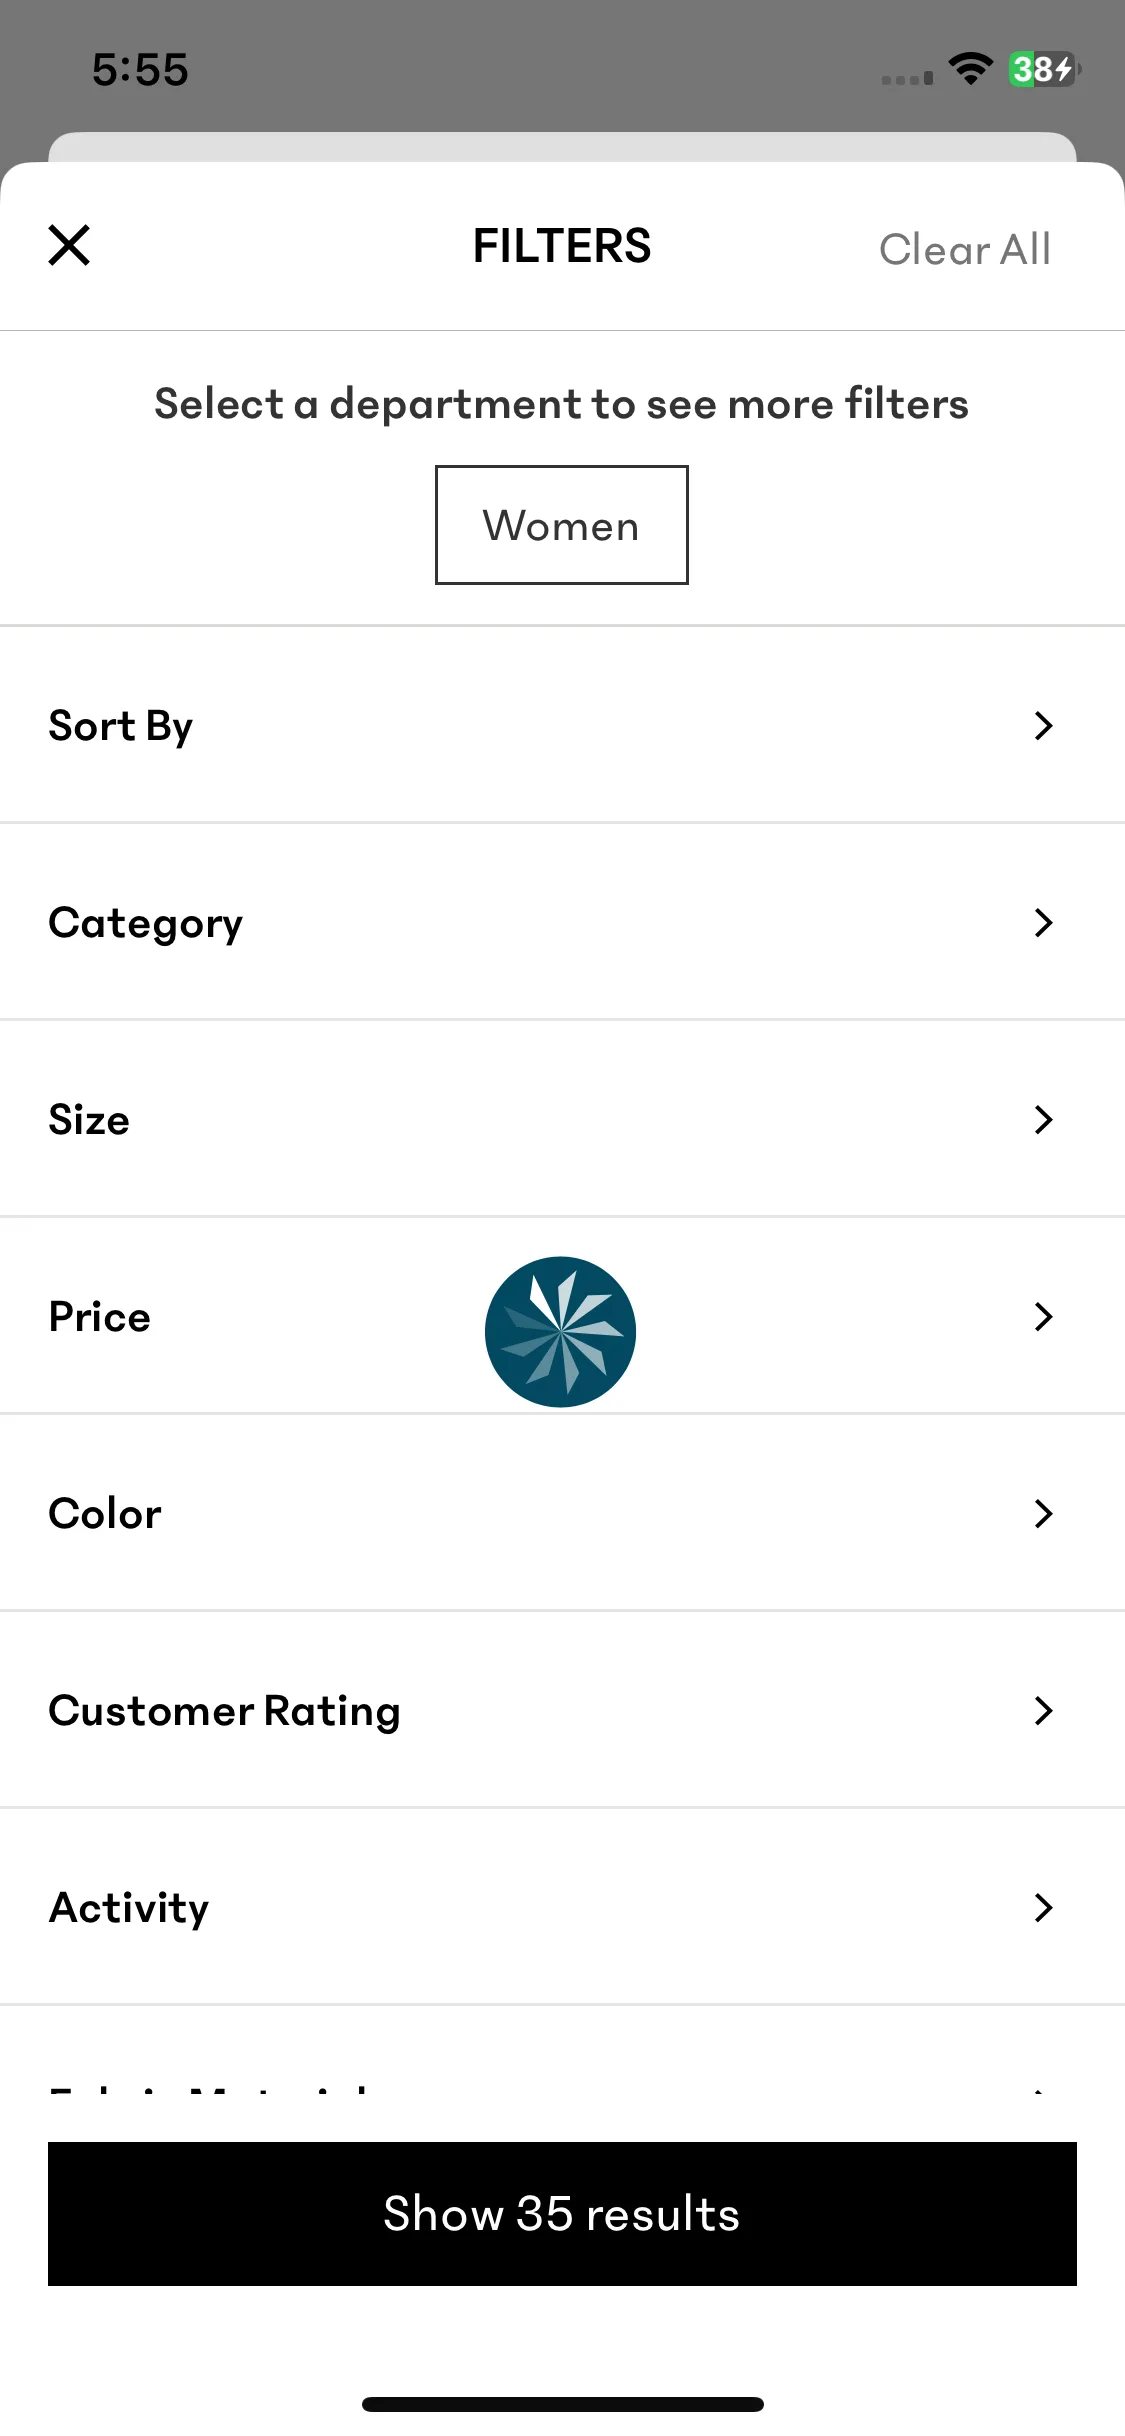Open the Activity filter
Viewport: 1125px width, 2436px height.
(562, 1907)
